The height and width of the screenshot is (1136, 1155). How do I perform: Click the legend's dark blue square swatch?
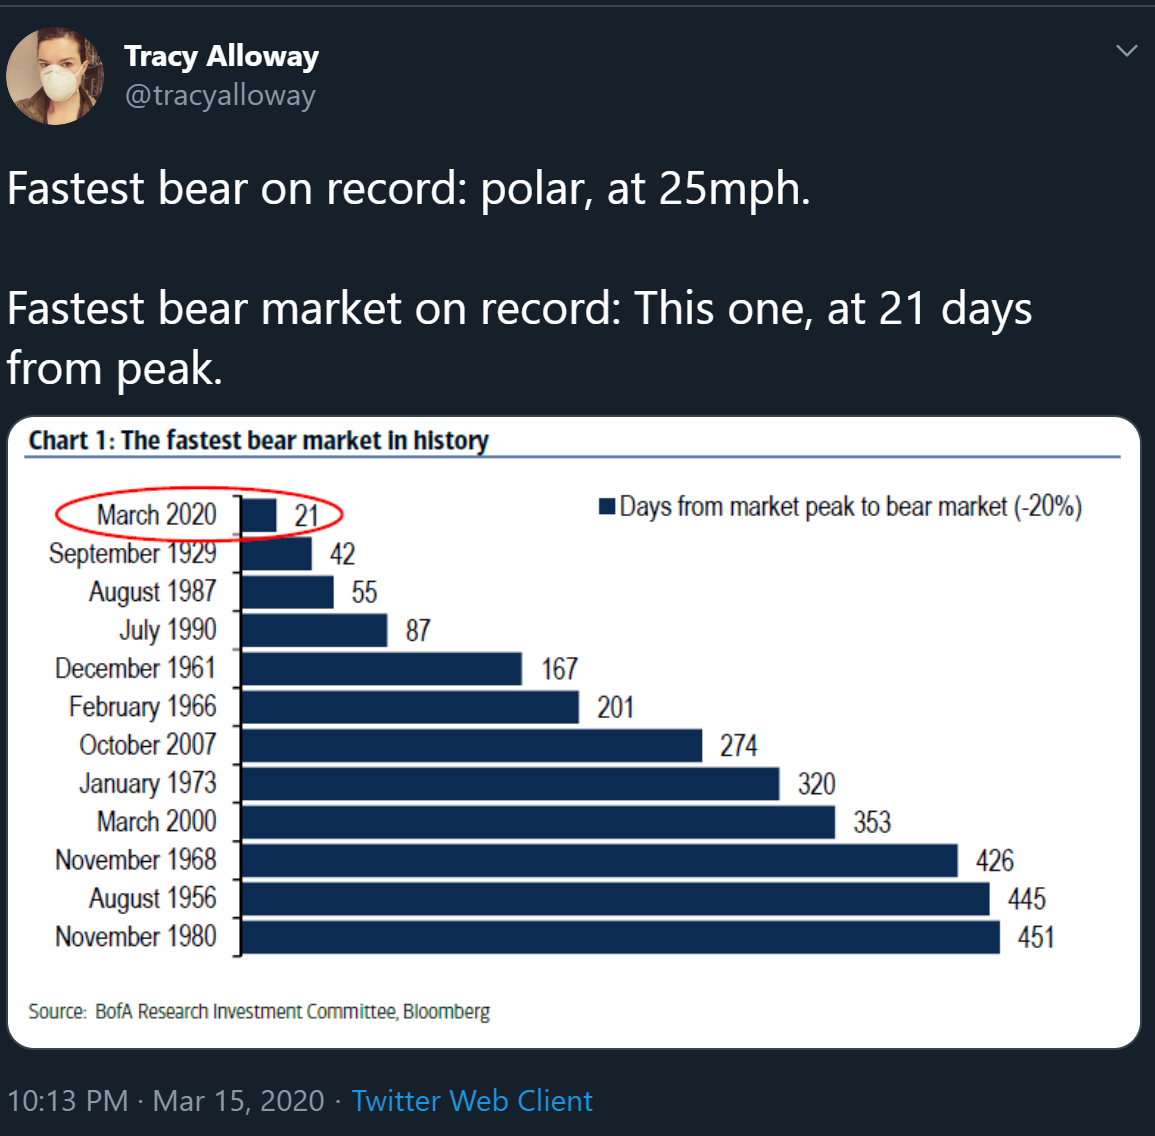[606, 506]
